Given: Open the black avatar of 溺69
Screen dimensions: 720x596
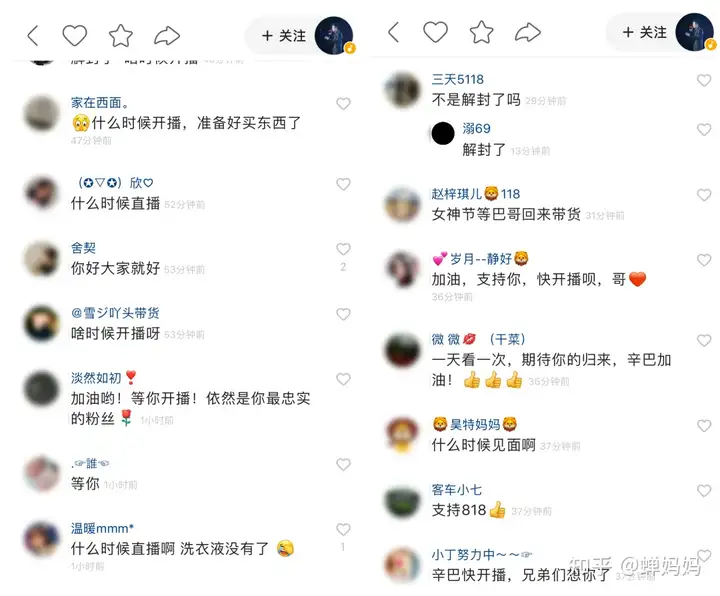Looking at the screenshot, I should tap(443, 134).
